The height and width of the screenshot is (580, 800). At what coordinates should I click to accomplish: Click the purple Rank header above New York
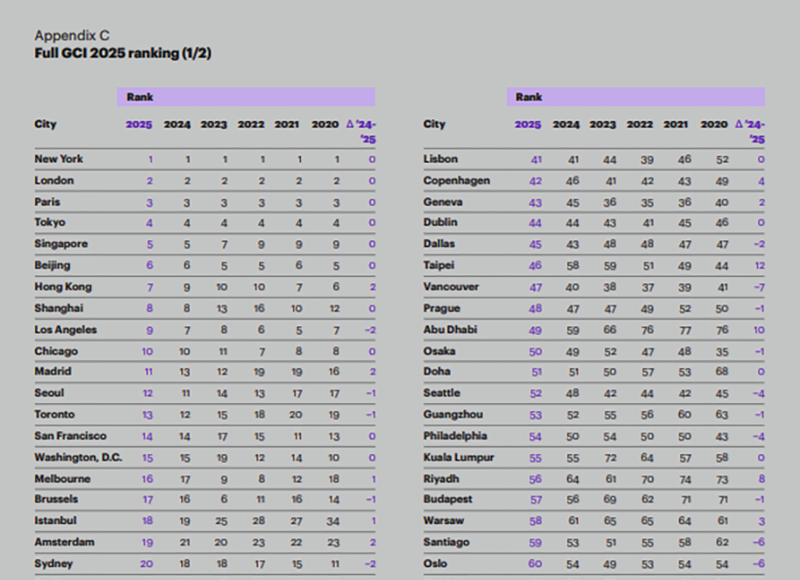pos(245,97)
